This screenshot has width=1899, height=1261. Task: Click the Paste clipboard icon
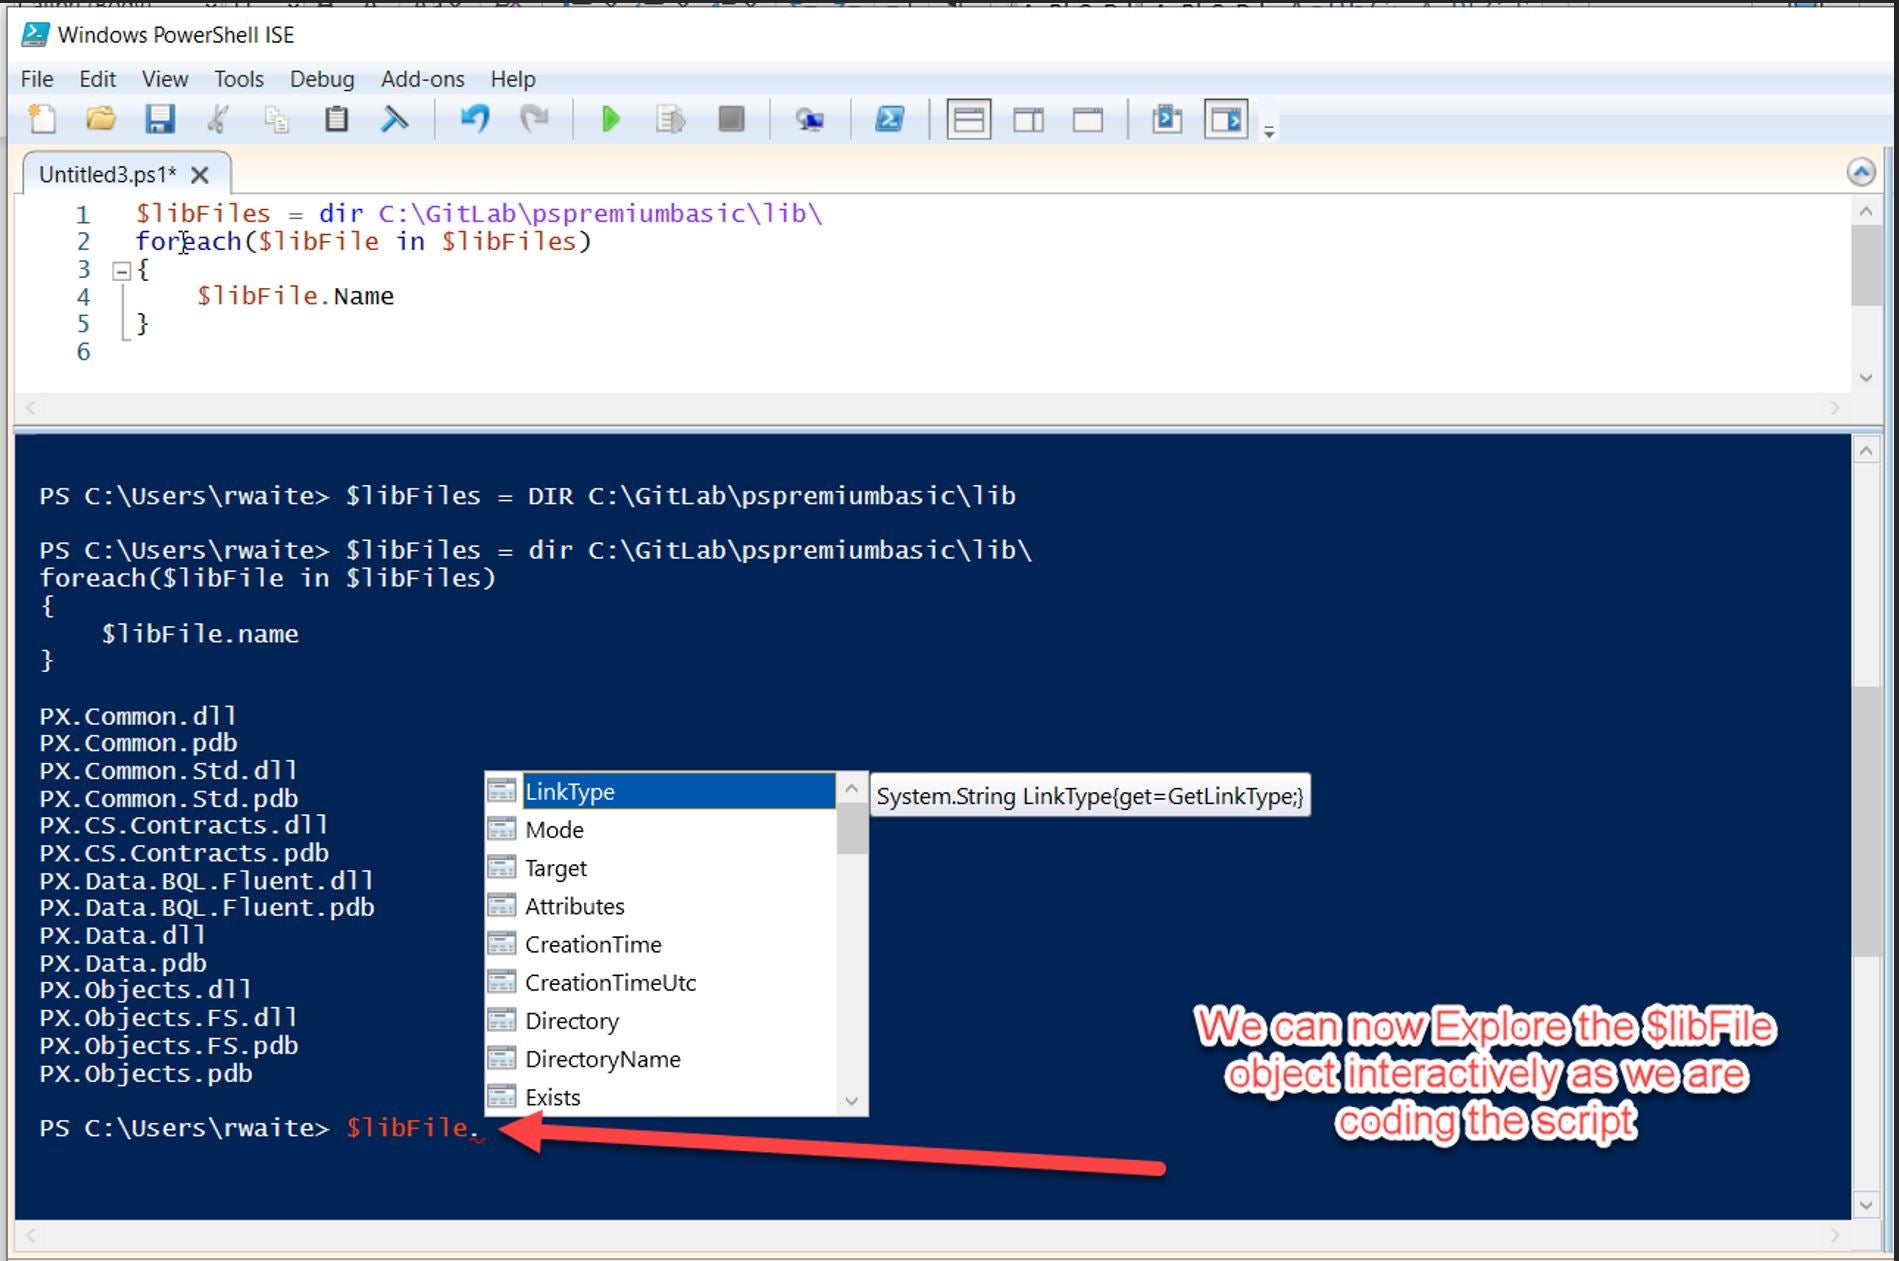coord(337,119)
